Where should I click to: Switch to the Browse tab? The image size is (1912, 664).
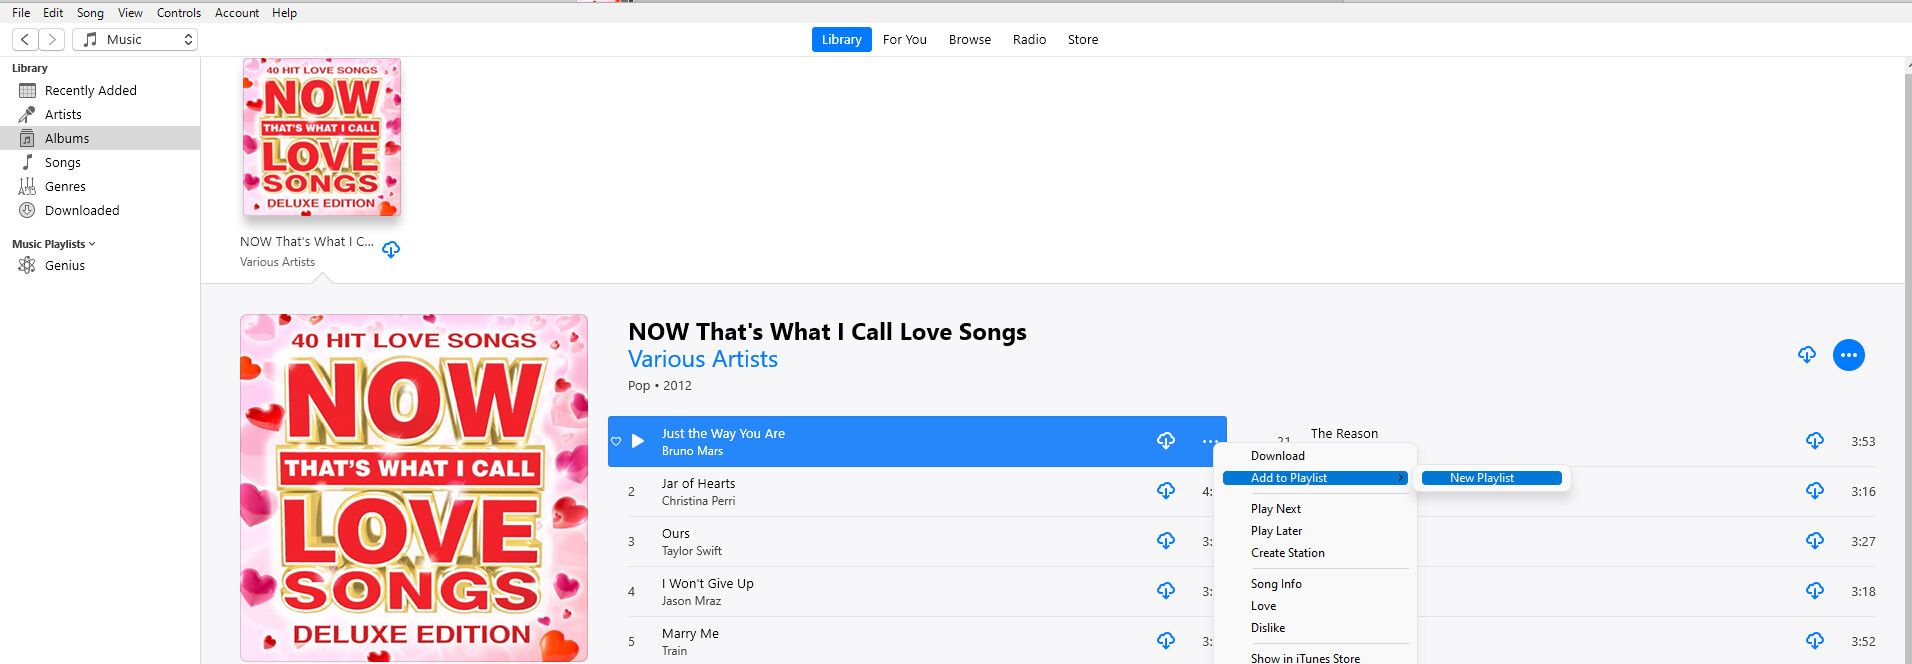(970, 39)
